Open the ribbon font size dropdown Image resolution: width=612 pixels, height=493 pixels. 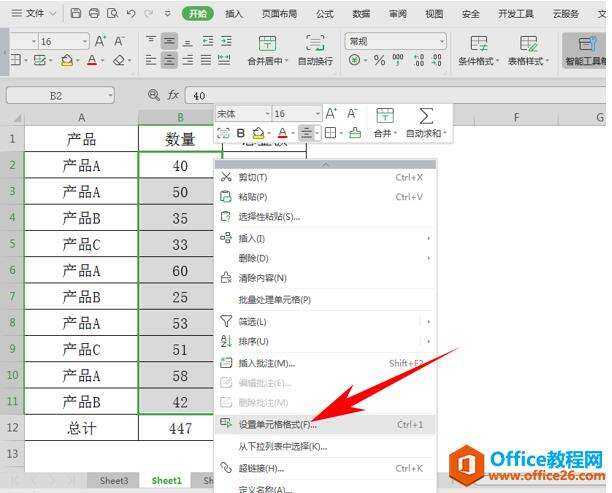(x=85, y=41)
